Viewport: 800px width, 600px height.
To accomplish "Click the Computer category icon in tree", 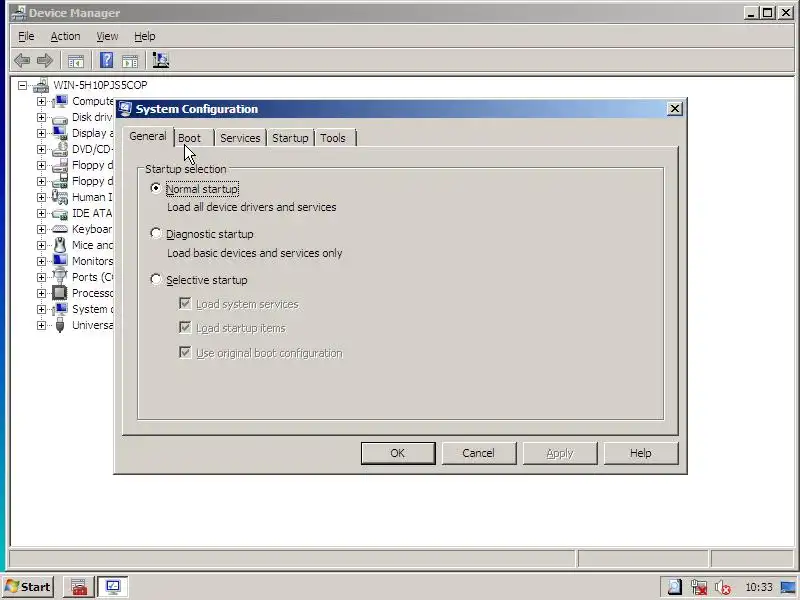I will click(x=60, y=101).
